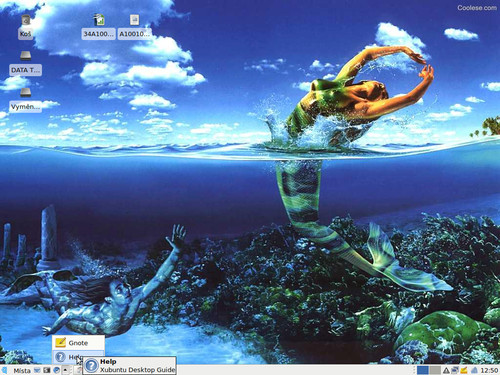Open the Místa places menu
The height and width of the screenshot is (375, 500).
22,370
